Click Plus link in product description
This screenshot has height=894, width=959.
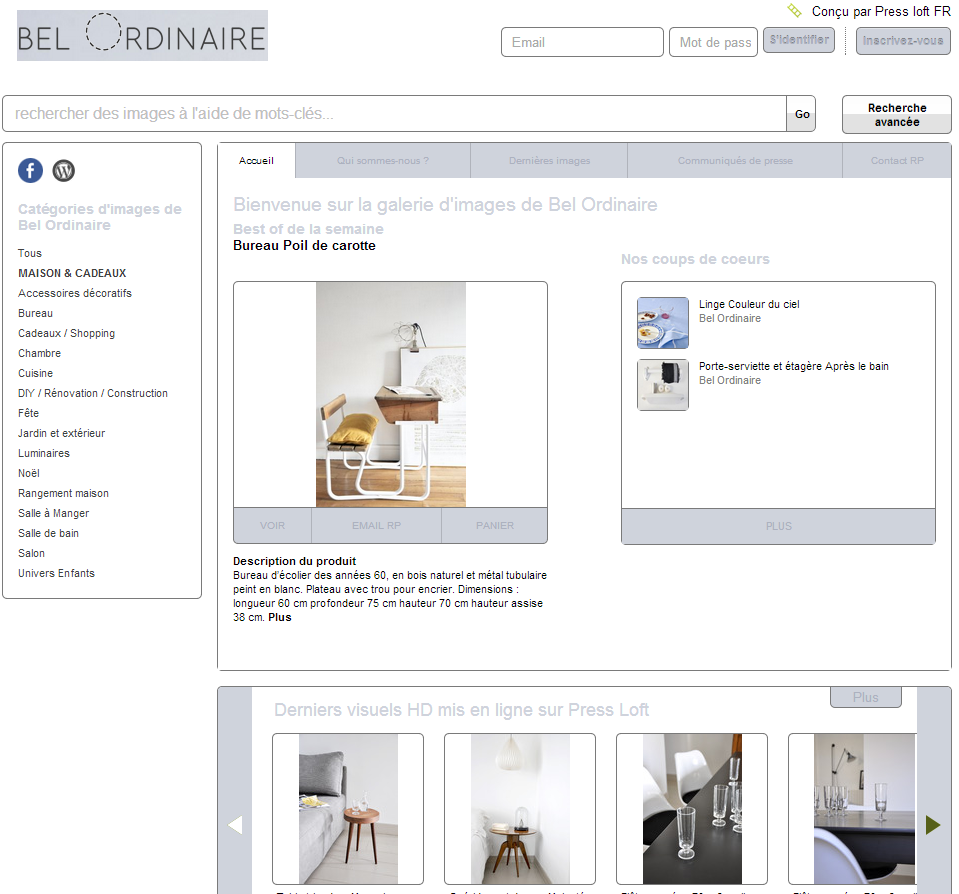[280, 618]
